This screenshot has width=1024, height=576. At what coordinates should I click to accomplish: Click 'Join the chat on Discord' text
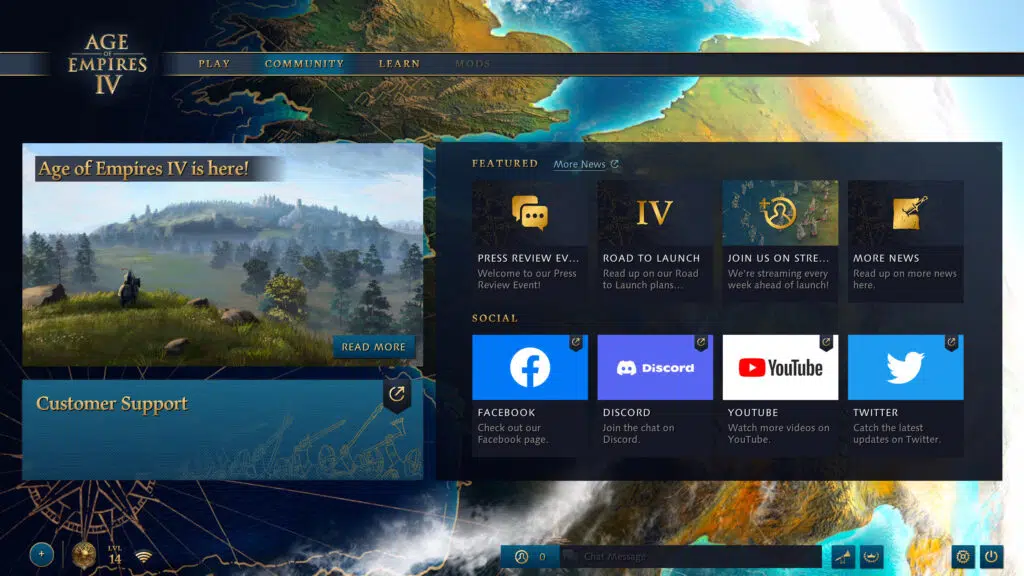click(x=638, y=434)
